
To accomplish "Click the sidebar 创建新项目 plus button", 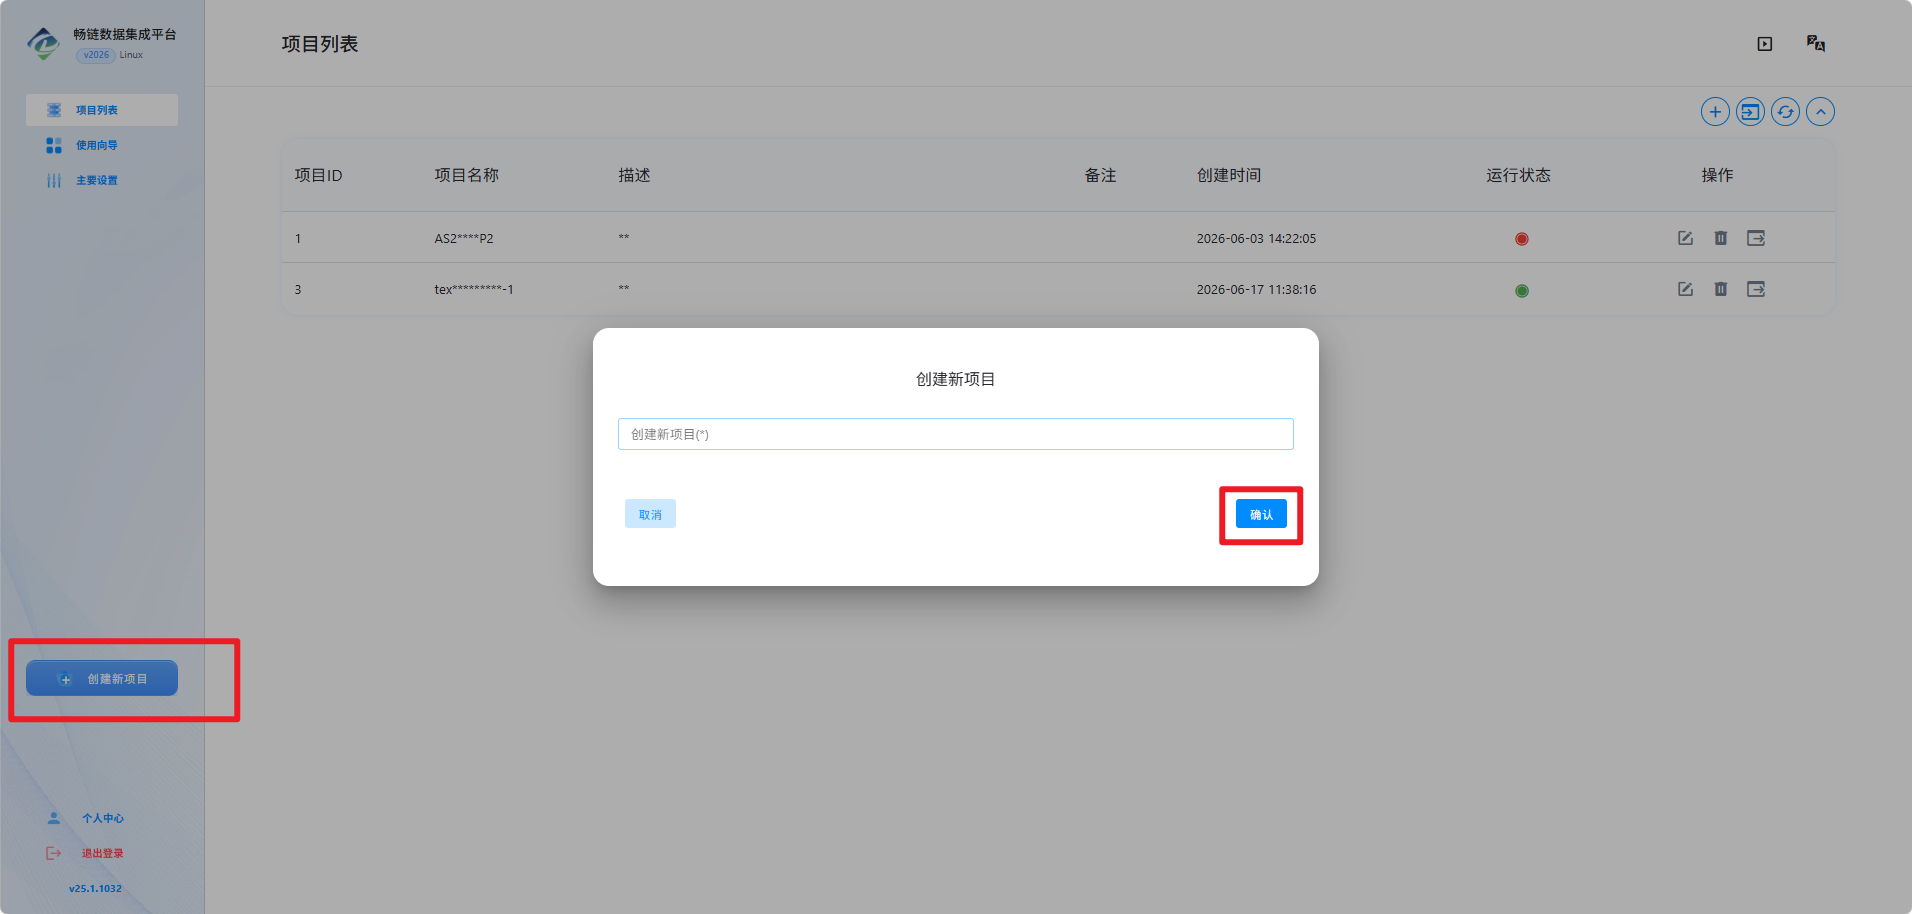I will click(102, 678).
